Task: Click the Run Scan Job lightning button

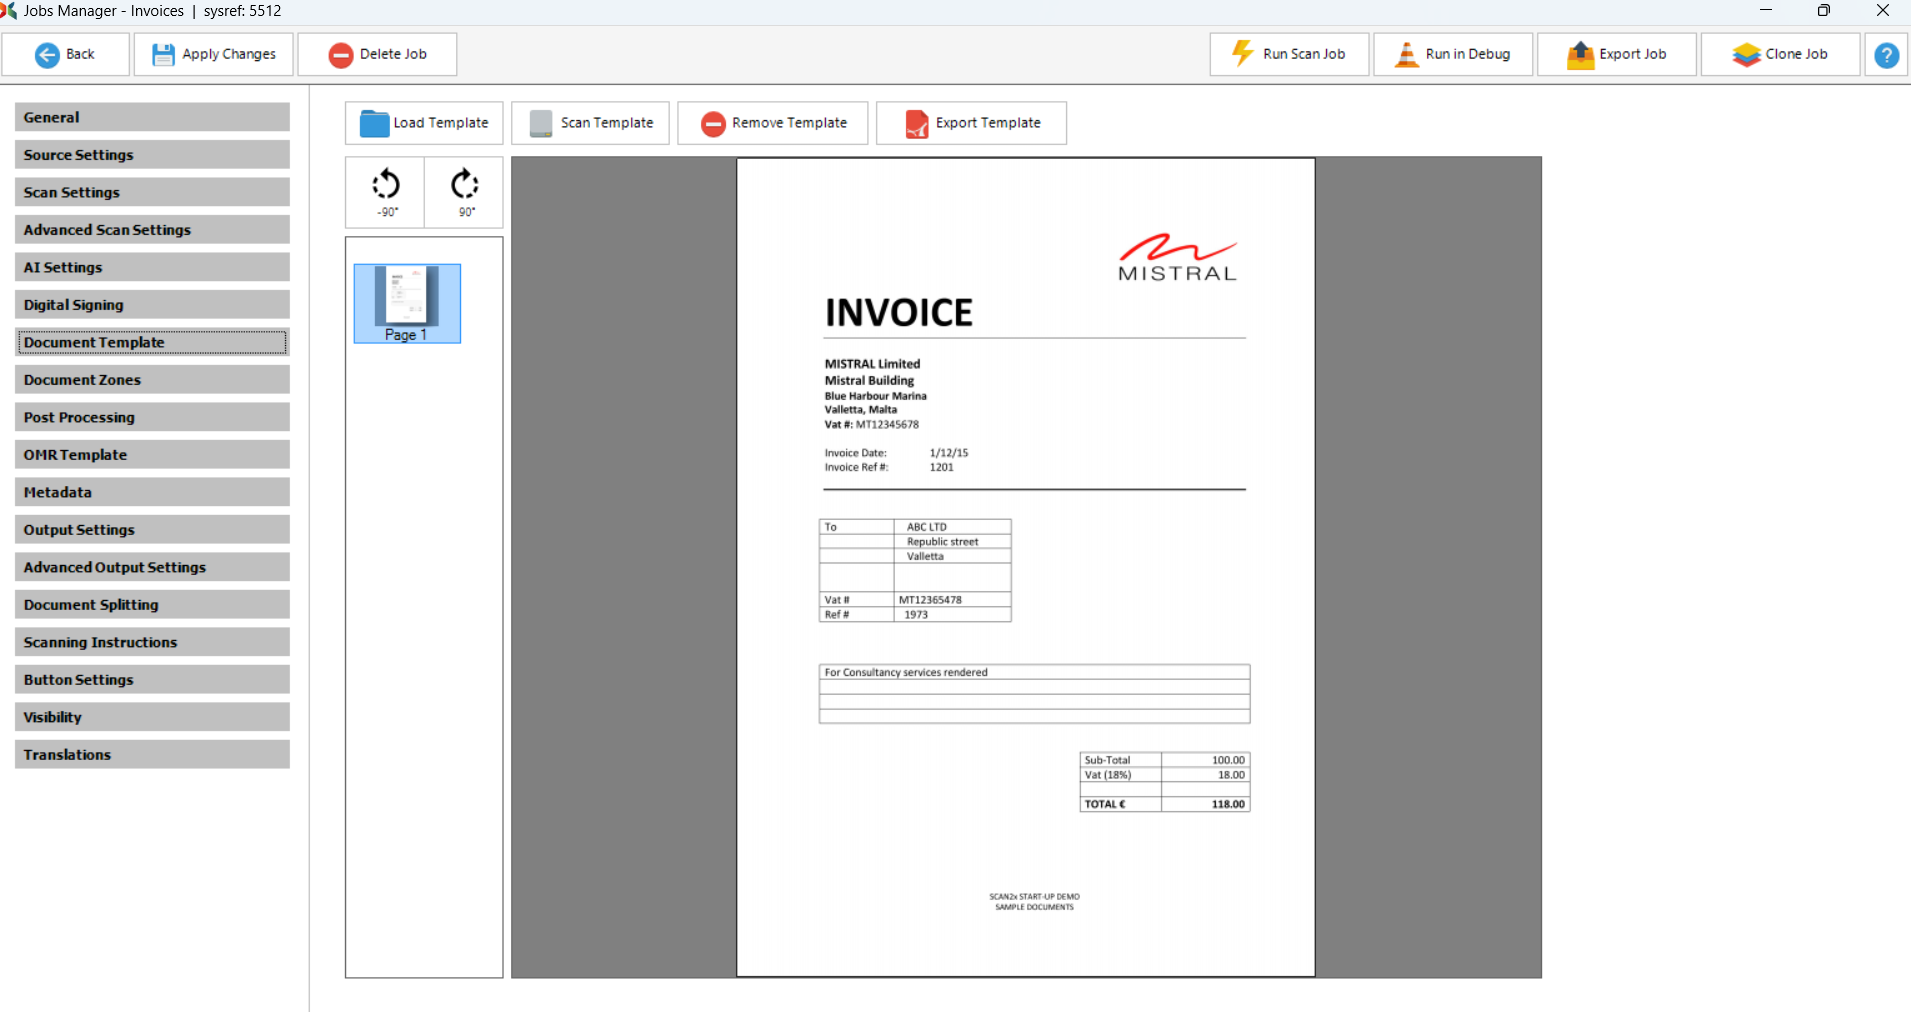Action: tap(1289, 55)
